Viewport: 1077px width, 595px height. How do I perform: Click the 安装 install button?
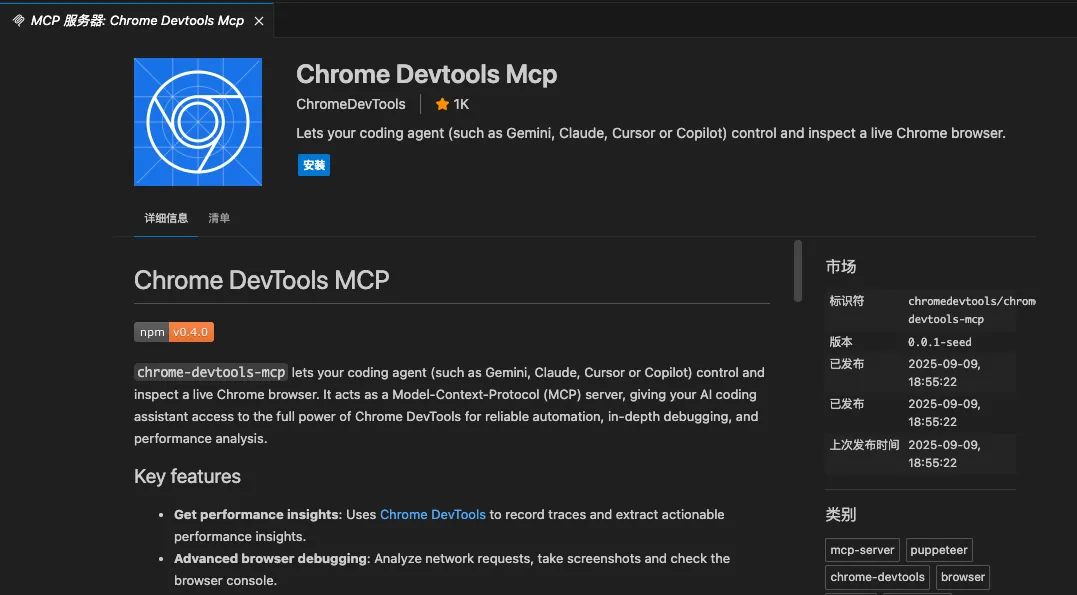tap(314, 165)
